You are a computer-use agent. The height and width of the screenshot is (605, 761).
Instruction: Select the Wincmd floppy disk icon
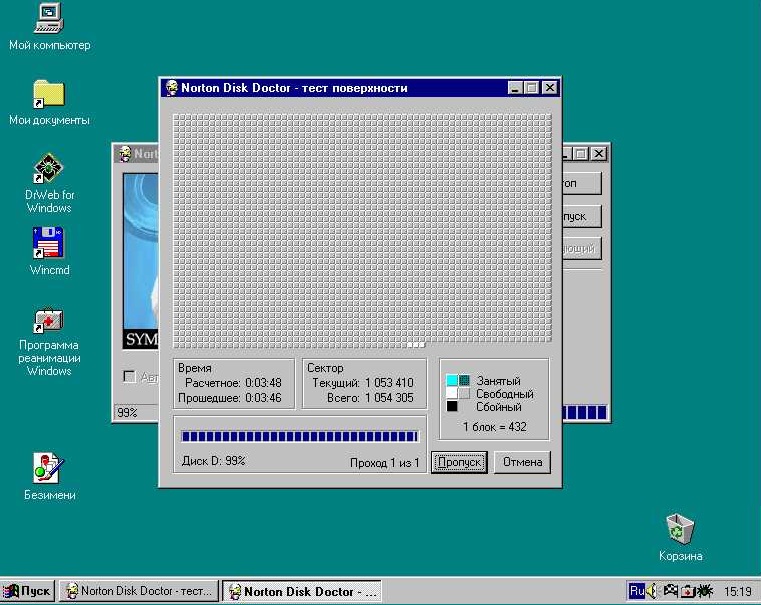tap(49, 244)
